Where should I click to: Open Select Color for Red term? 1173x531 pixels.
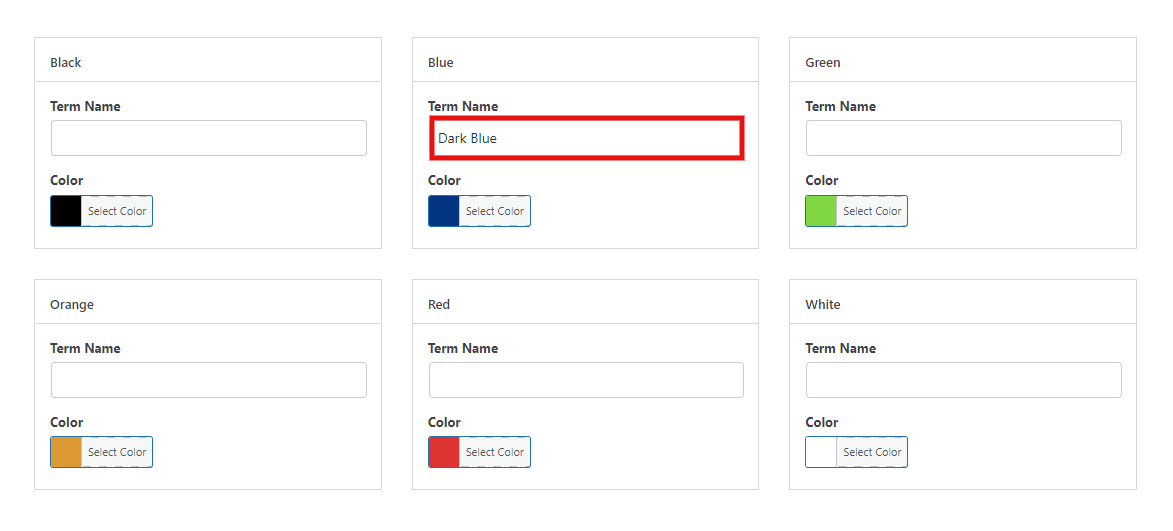[494, 452]
